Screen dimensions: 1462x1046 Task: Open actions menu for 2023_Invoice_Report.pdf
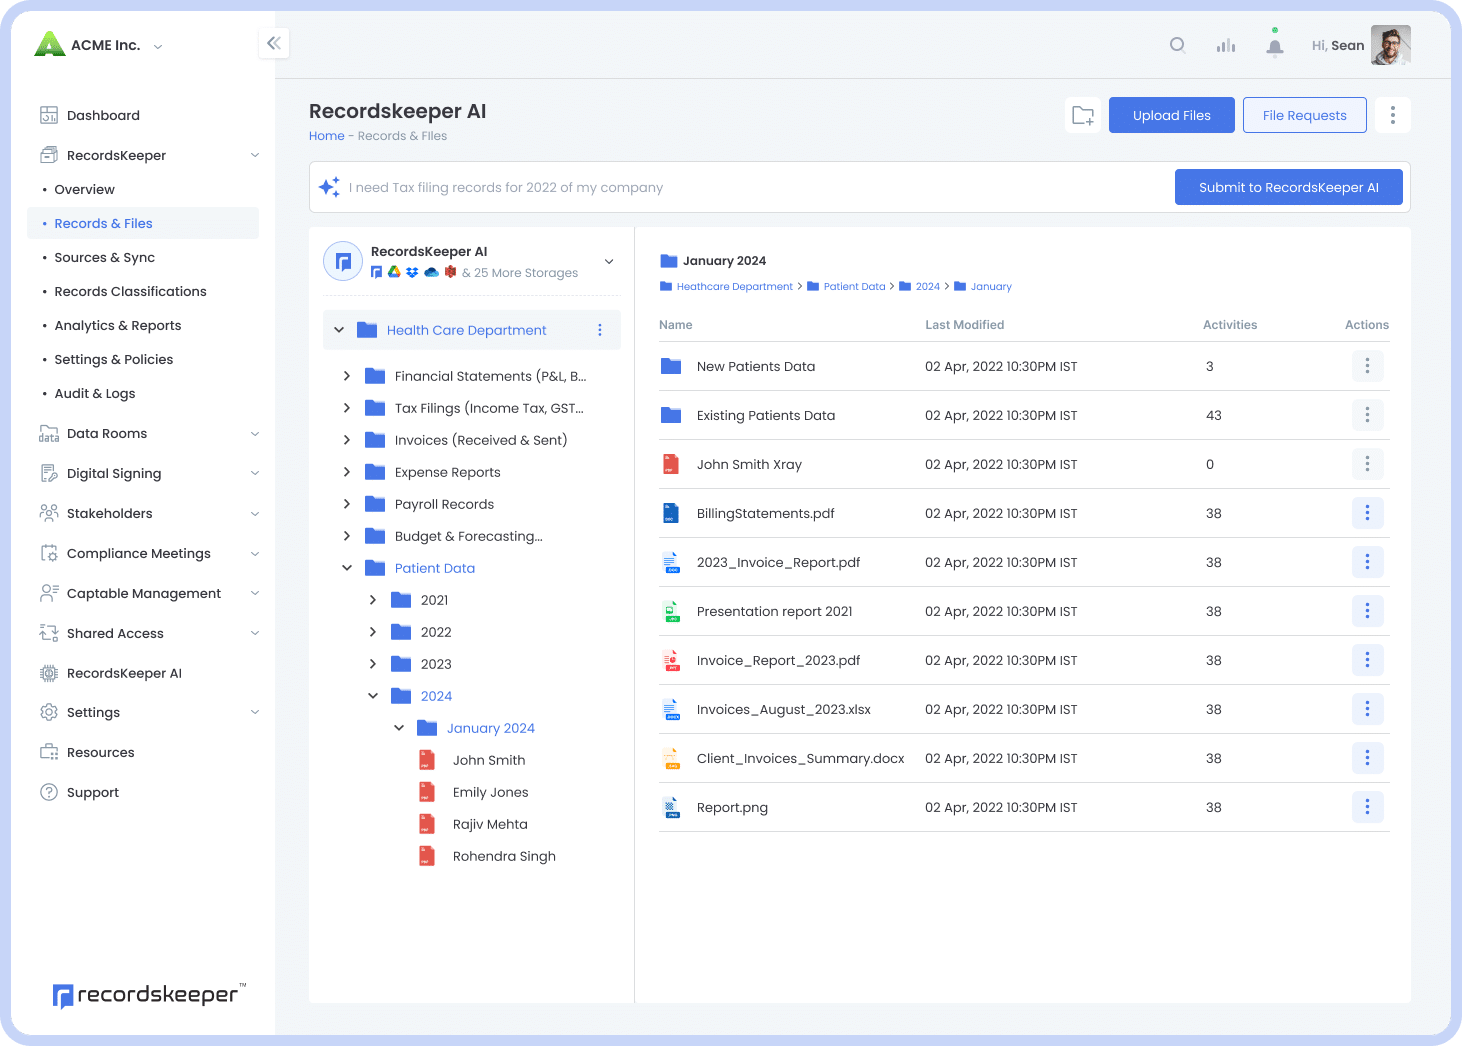[x=1367, y=562]
